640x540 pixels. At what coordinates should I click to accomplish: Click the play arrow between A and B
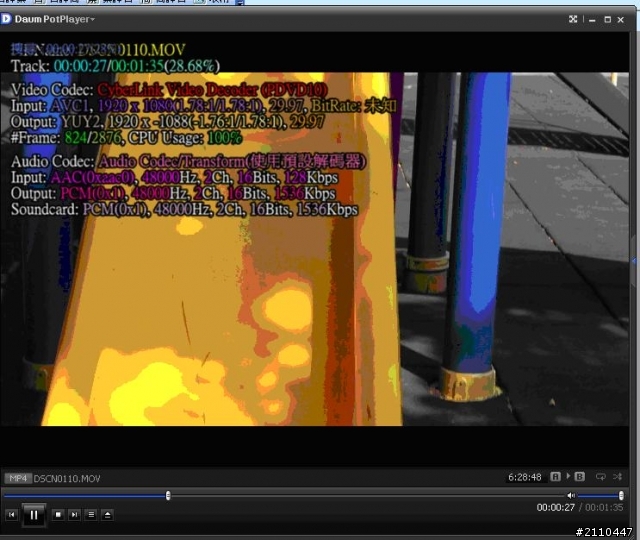[568, 476]
